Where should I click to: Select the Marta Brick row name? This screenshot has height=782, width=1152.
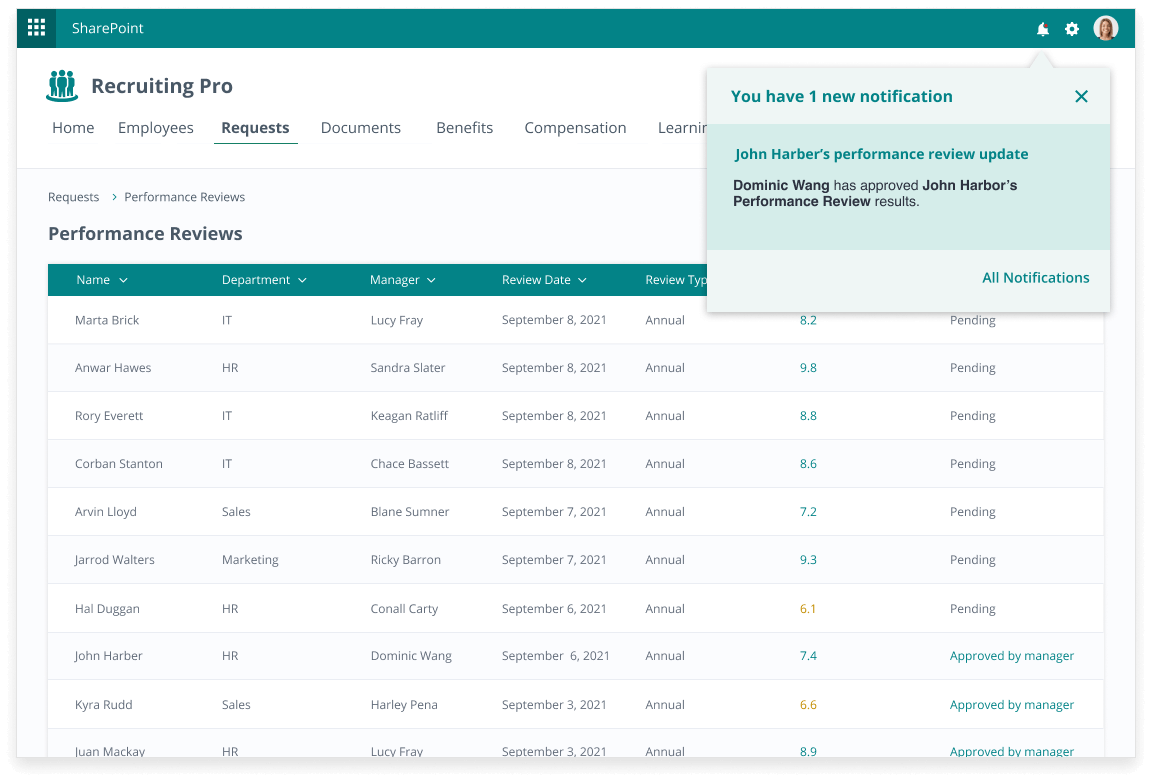pos(107,320)
